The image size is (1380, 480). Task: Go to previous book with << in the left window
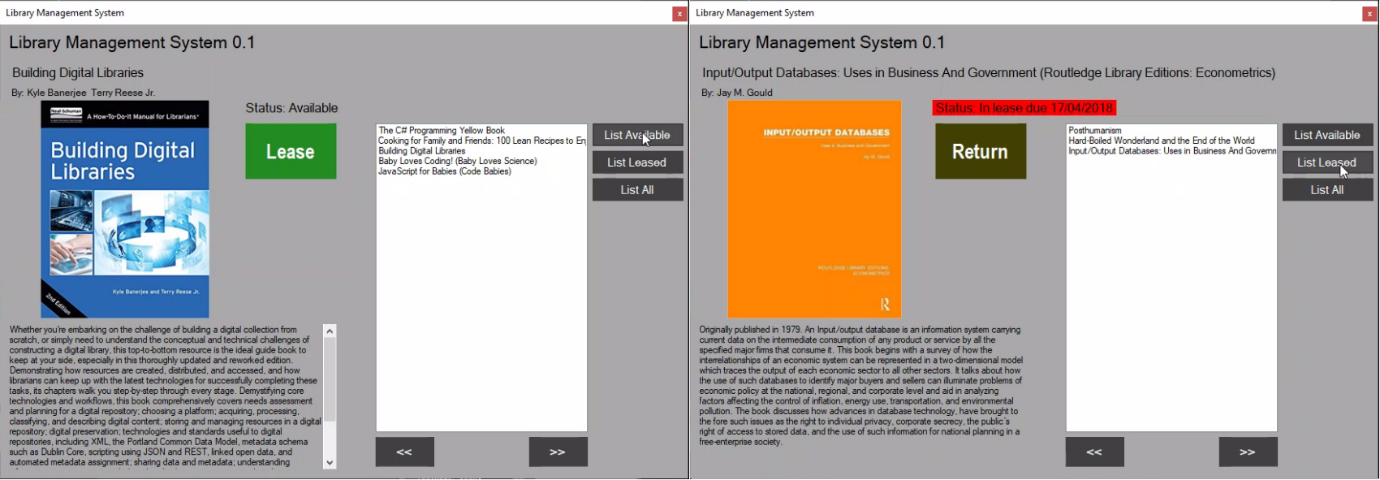click(405, 452)
